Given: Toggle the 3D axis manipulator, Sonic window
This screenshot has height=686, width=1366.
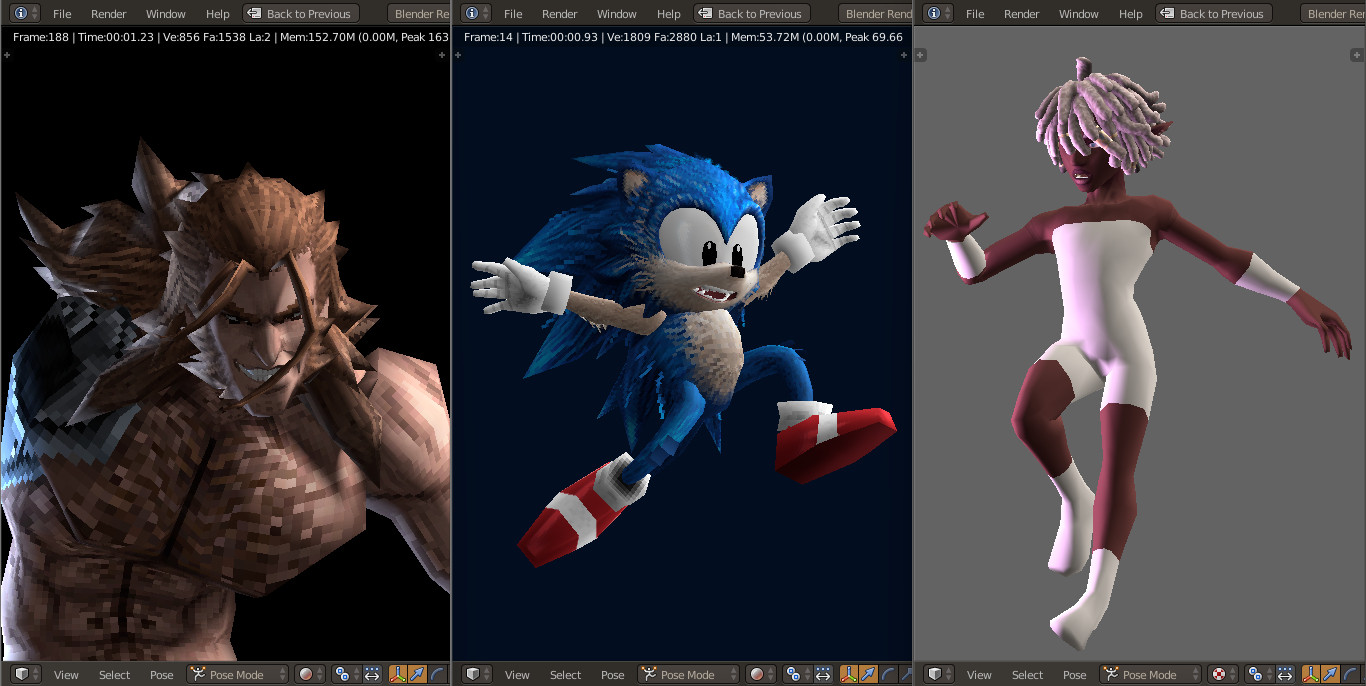Looking at the screenshot, I should (x=849, y=674).
